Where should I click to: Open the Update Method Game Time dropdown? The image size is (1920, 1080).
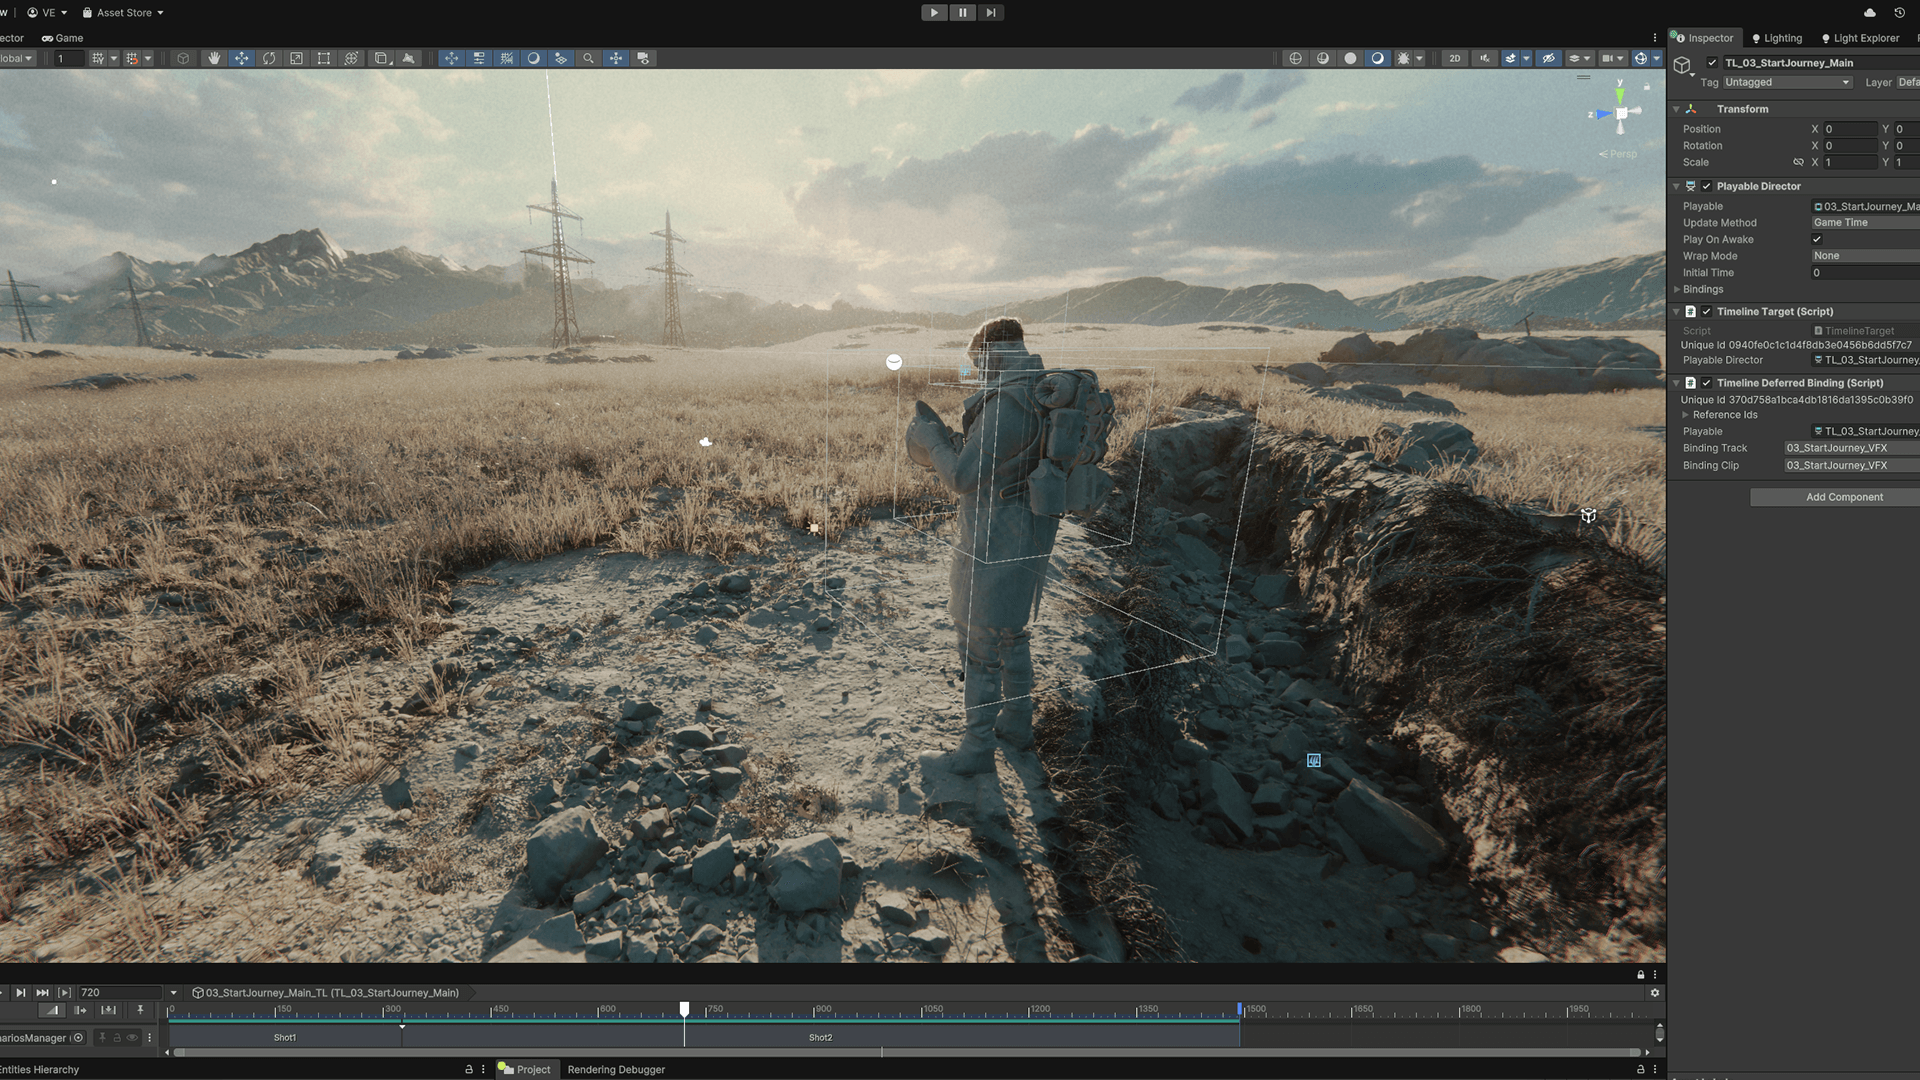coord(1866,222)
